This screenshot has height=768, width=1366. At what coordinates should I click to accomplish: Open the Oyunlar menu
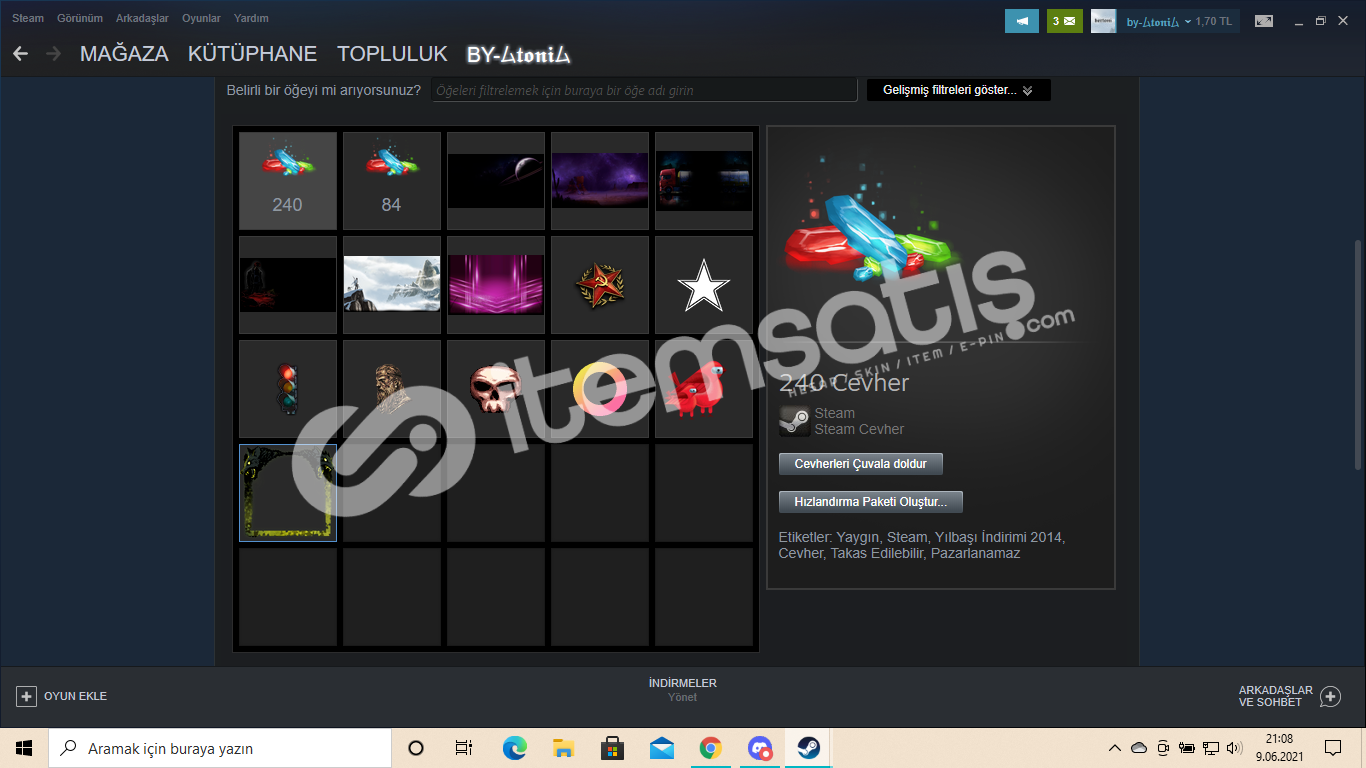[201, 18]
